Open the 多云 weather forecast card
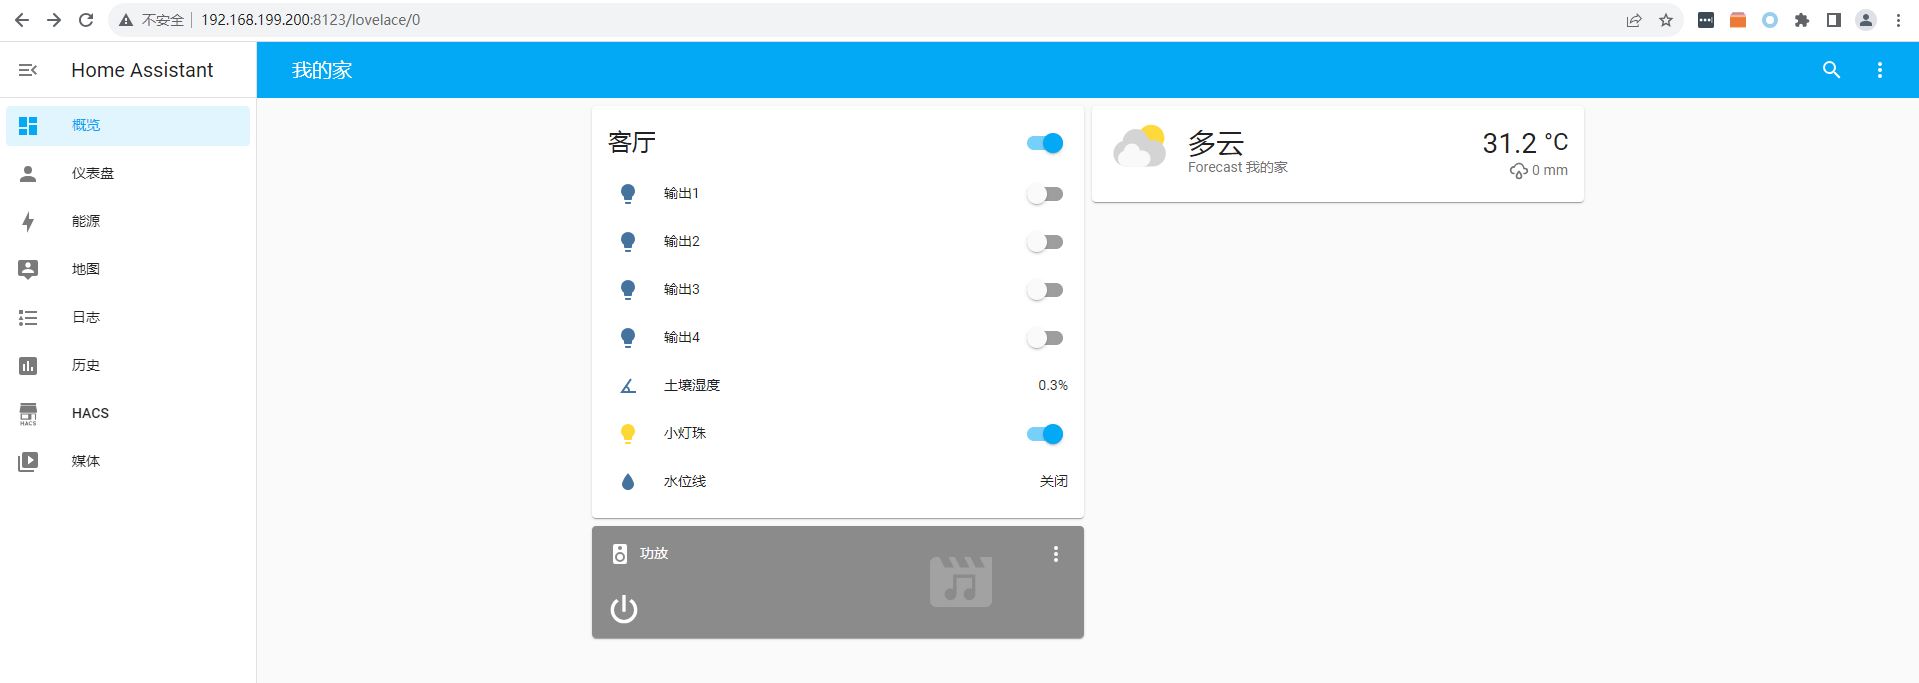 click(x=1337, y=154)
